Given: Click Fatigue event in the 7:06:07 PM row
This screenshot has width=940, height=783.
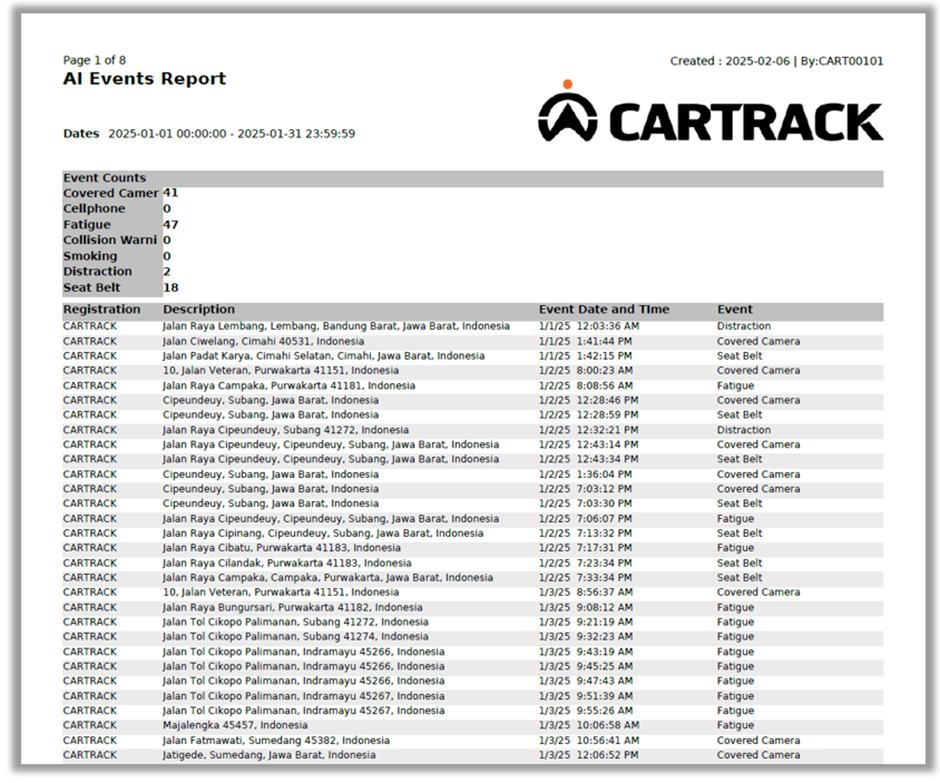Looking at the screenshot, I should [x=736, y=519].
